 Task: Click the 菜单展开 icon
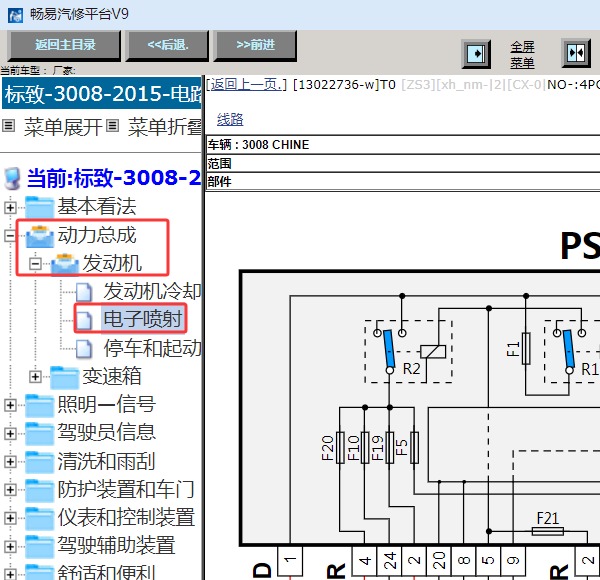tap(9, 125)
